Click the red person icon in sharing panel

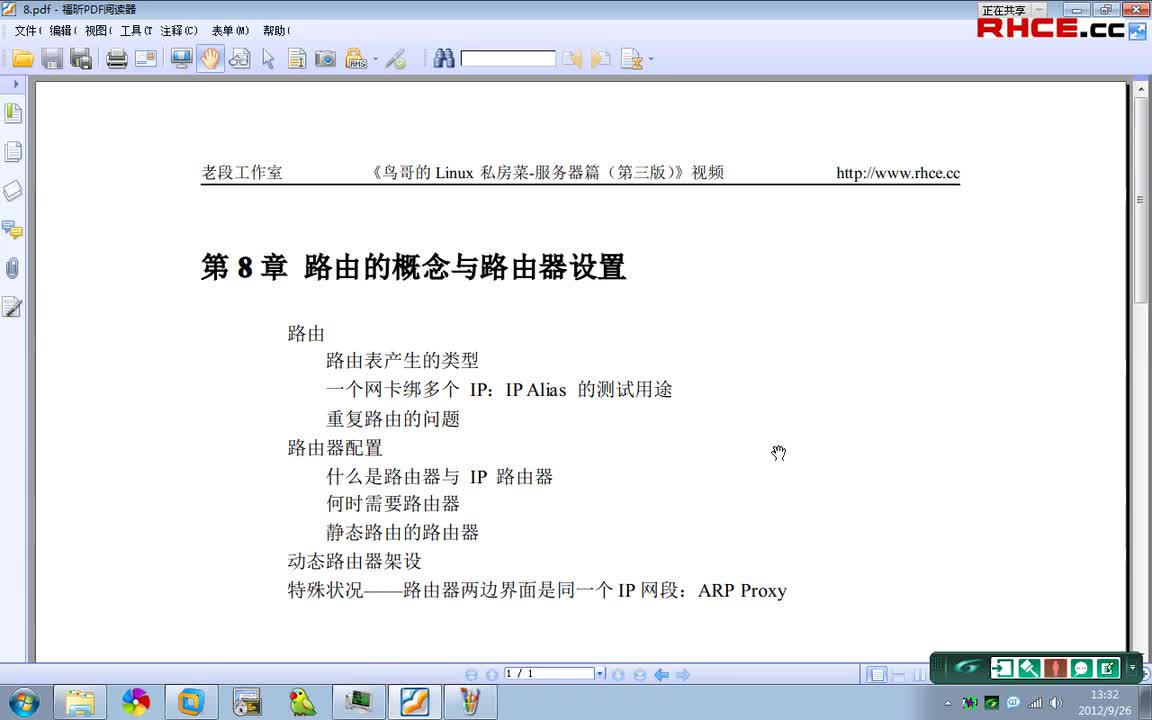pos(1055,668)
